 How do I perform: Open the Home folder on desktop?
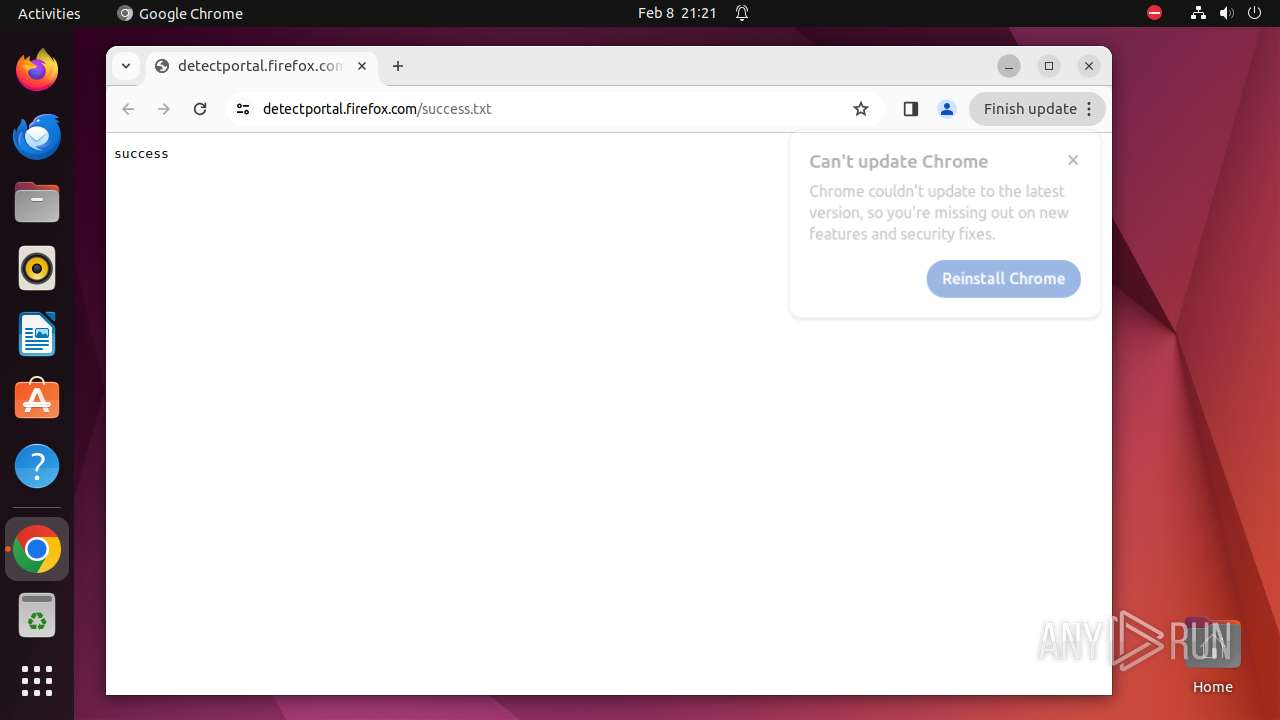click(1212, 656)
